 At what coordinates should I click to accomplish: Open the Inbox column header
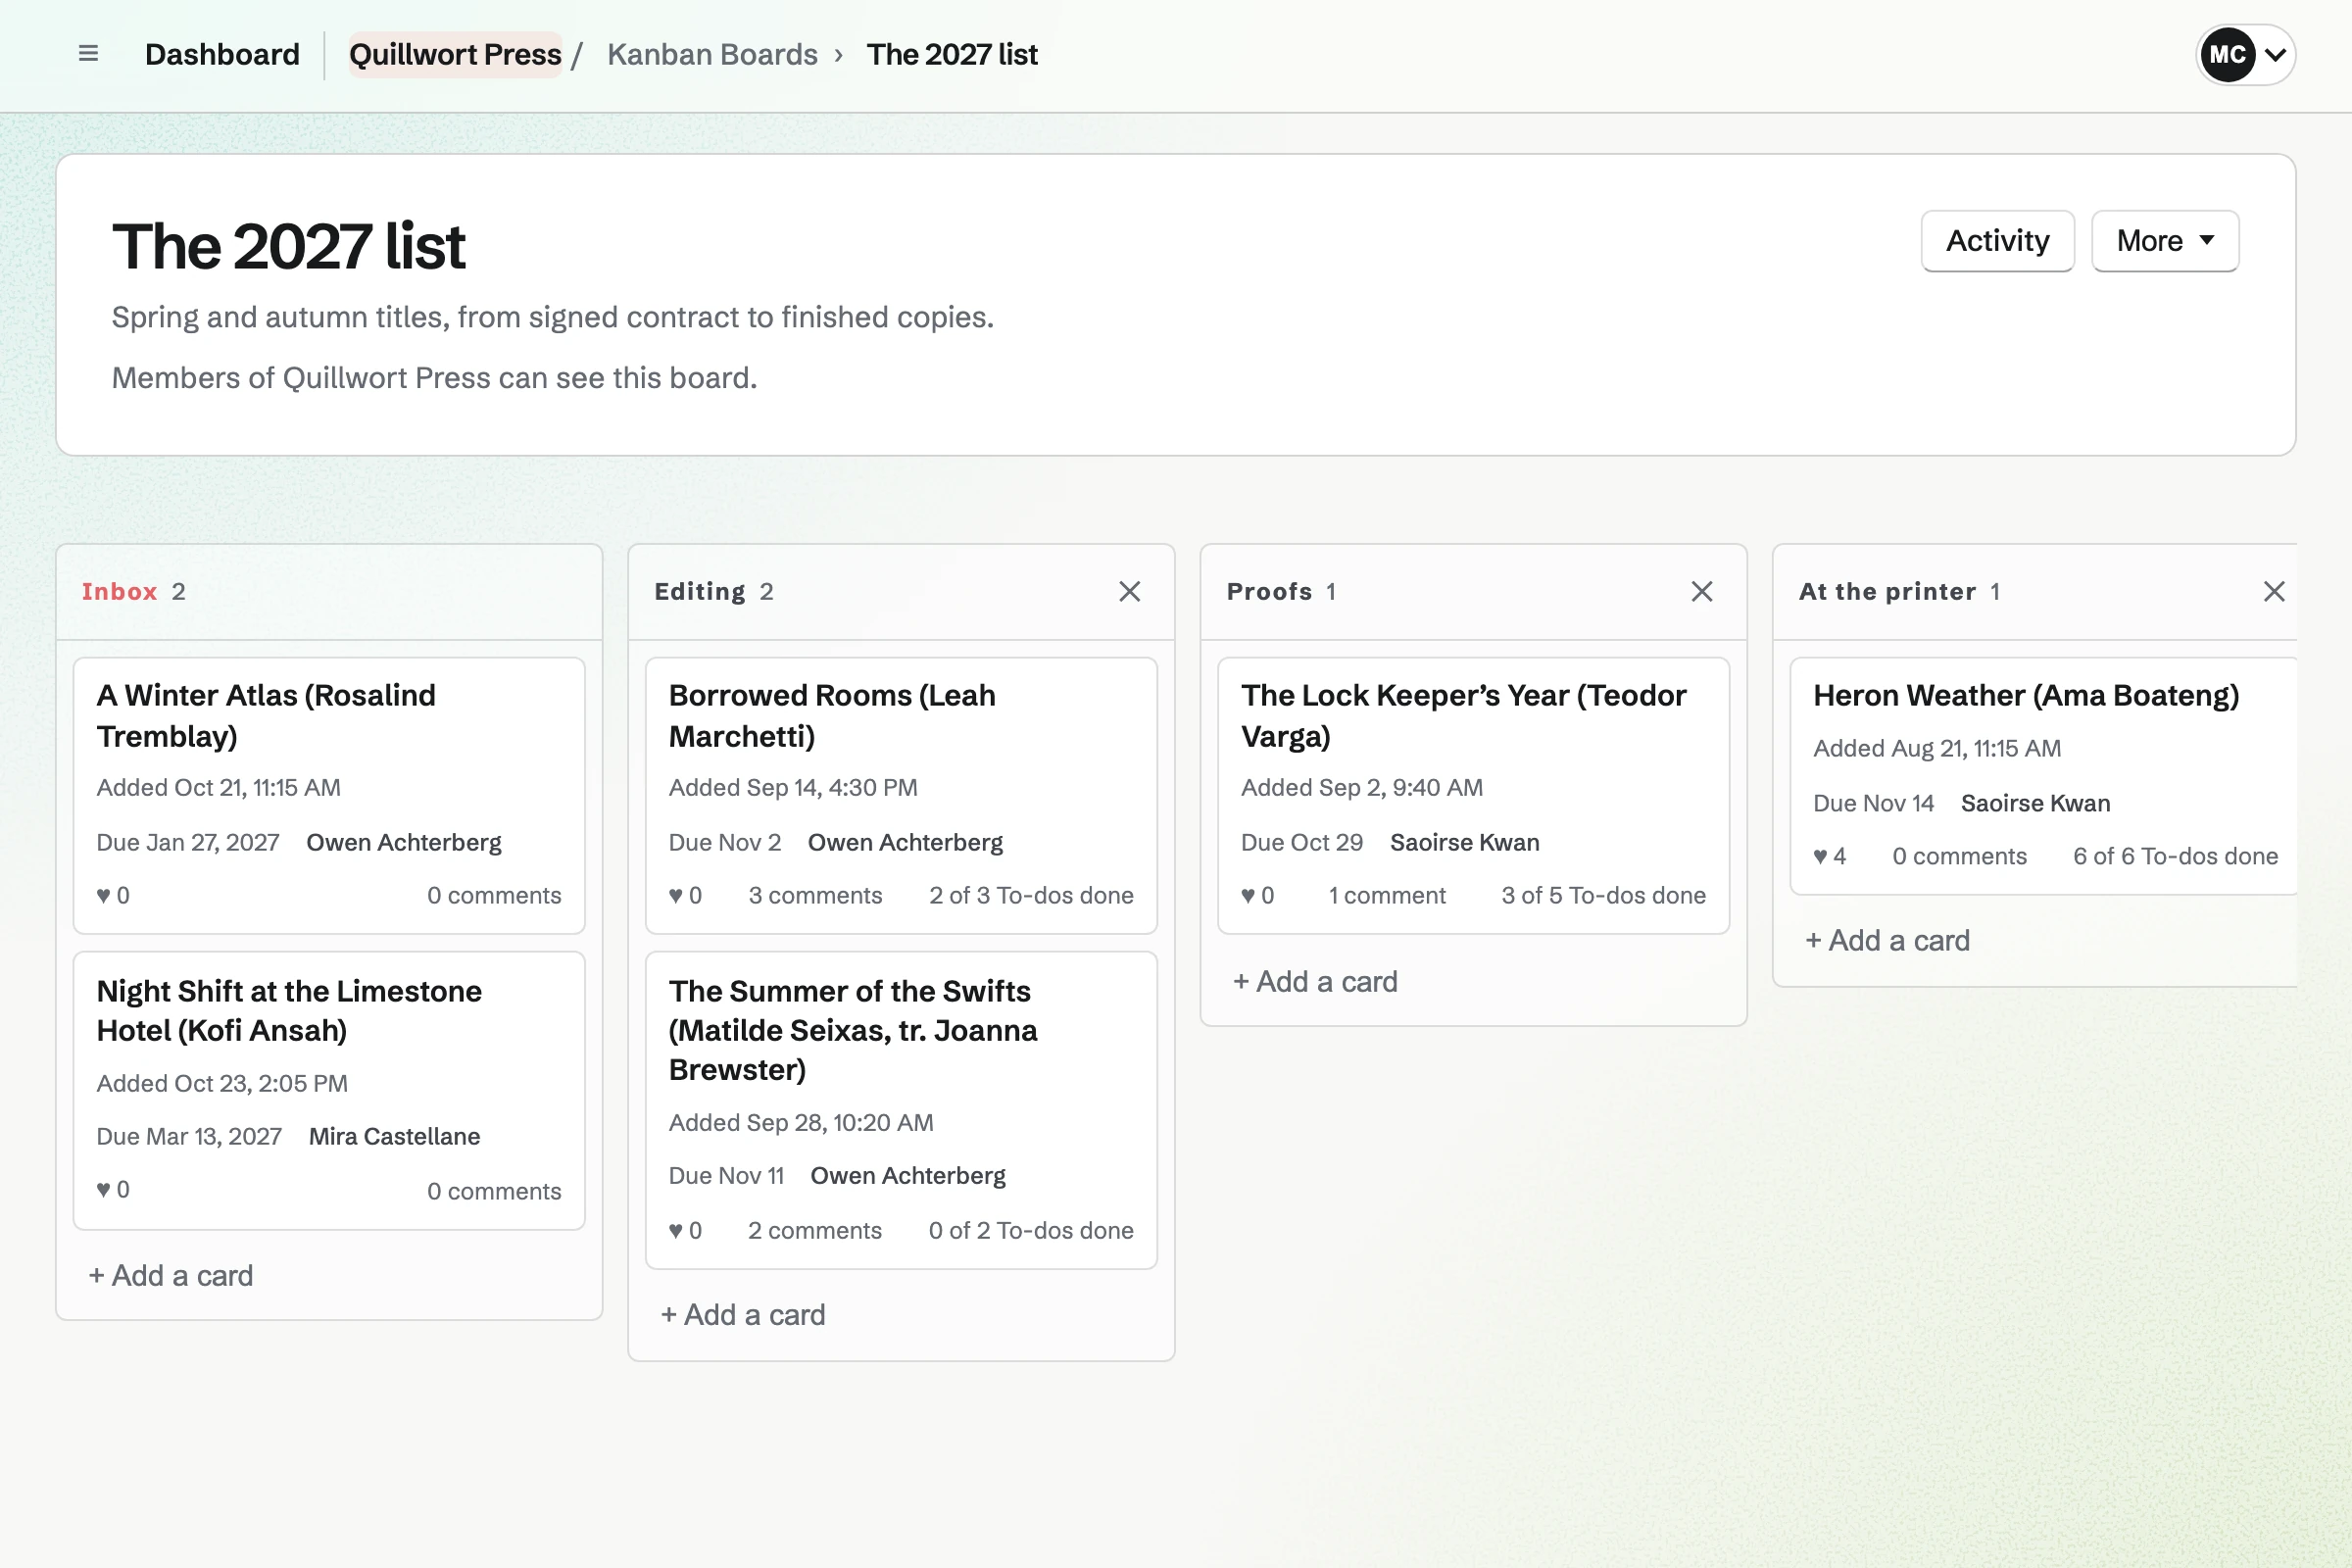pyautogui.click(x=120, y=591)
